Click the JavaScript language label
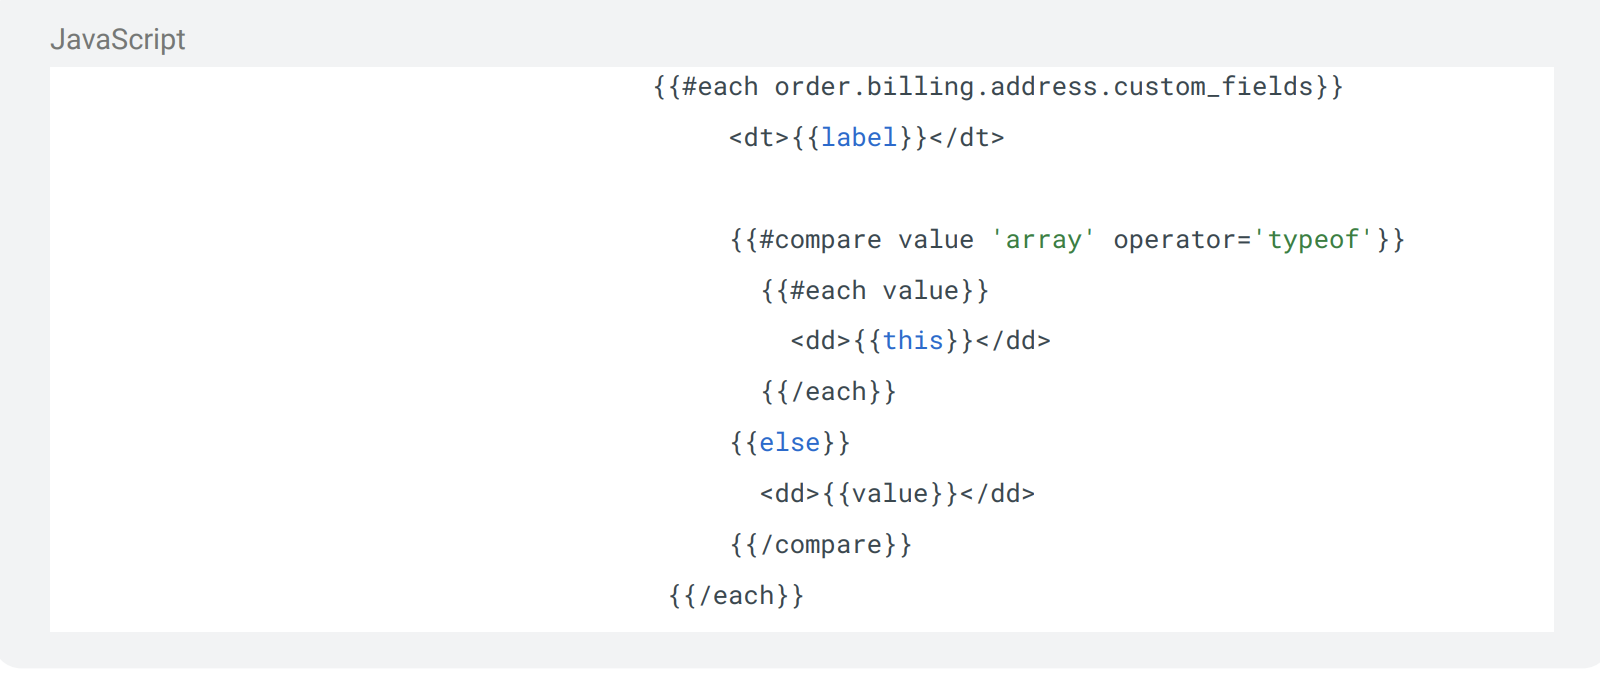 [x=117, y=39]
